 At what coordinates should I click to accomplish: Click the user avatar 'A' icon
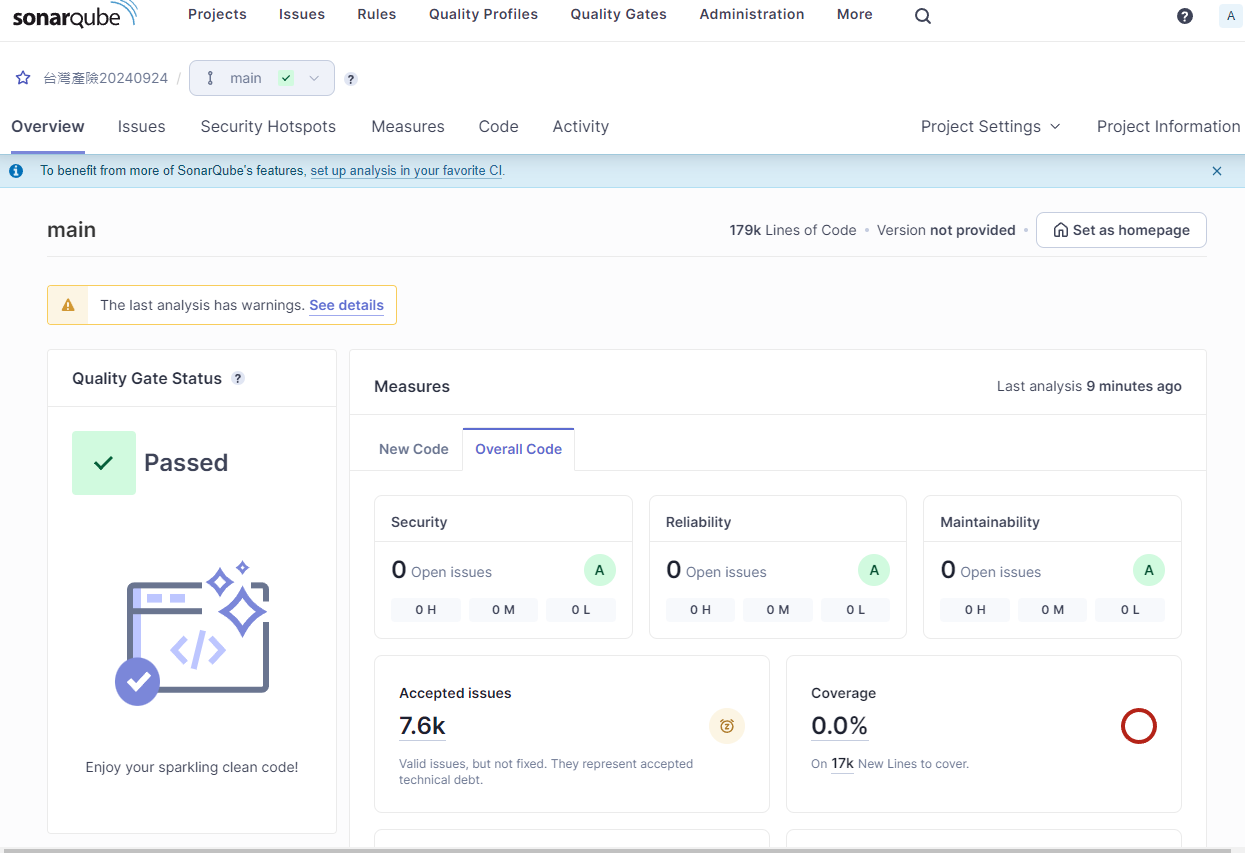click(1230, 16)
